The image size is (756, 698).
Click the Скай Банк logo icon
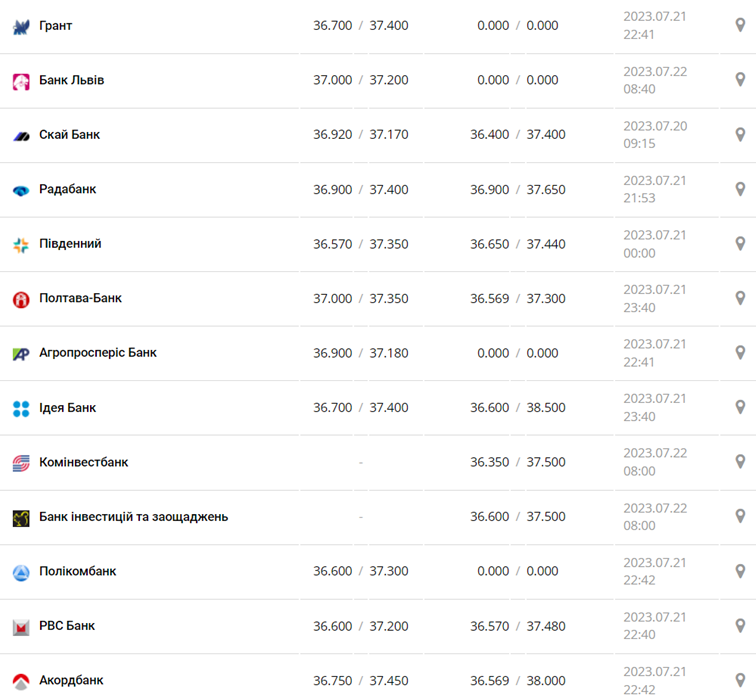[21, 136]
